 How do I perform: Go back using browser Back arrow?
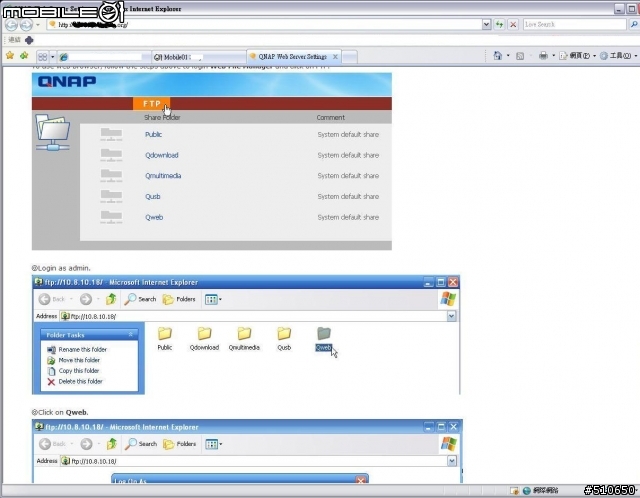(x=11, y=25)
